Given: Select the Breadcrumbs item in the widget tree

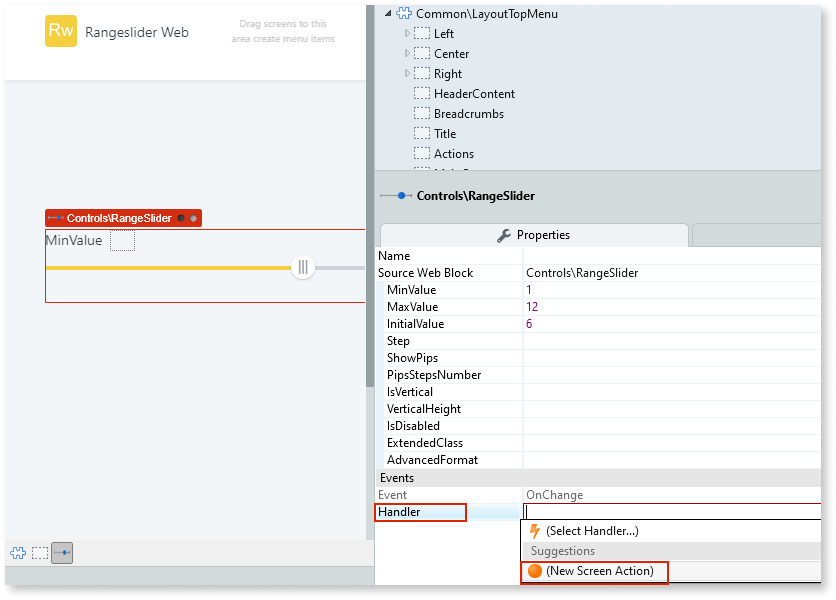Looking at the screenshot, I should pyautogui.click(x=471, y=113).
